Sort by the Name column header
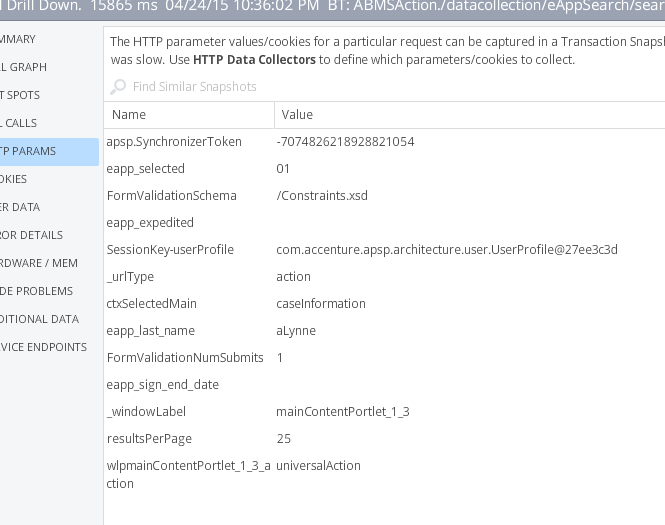Viewport: 665px width, 525px height. click(128, 115)
